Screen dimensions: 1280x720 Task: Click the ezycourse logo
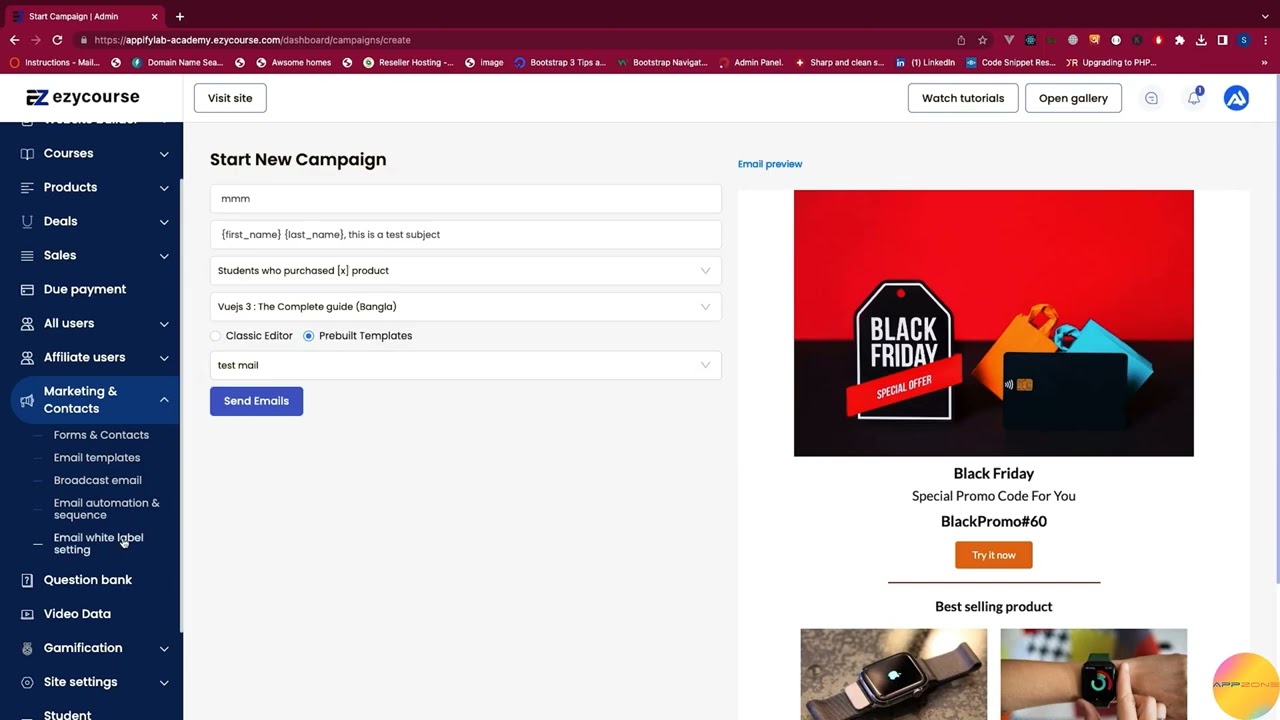point(83,97)
